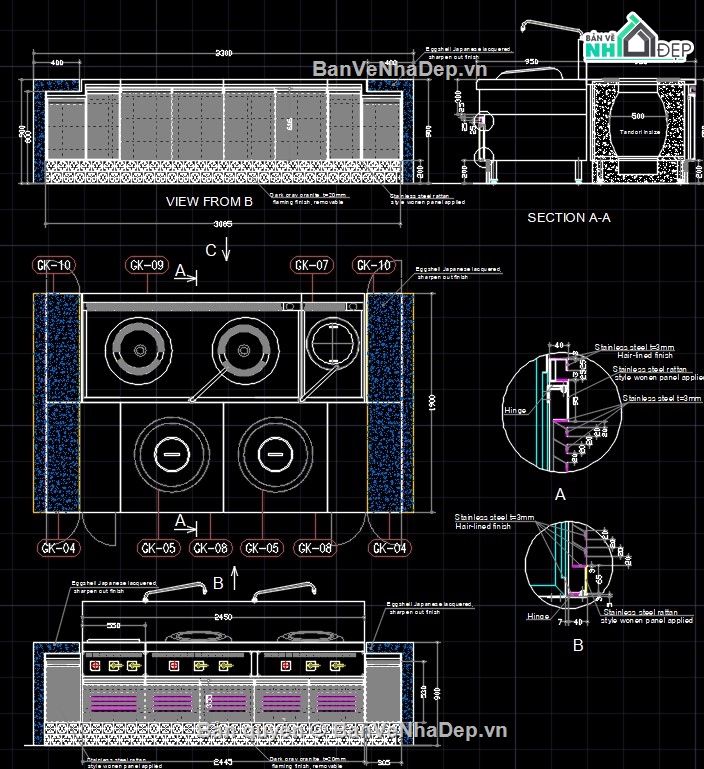
Task: Select the SECTION A-A title text
Action: [569, 217]
